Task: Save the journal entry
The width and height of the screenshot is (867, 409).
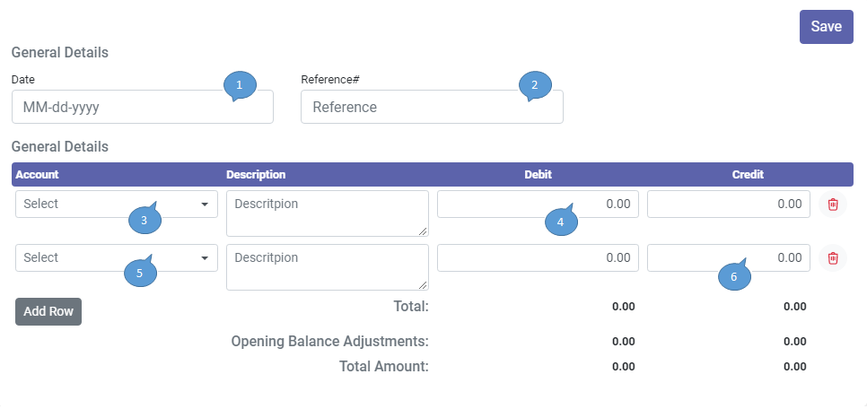Action: click(x=826, y=27)
